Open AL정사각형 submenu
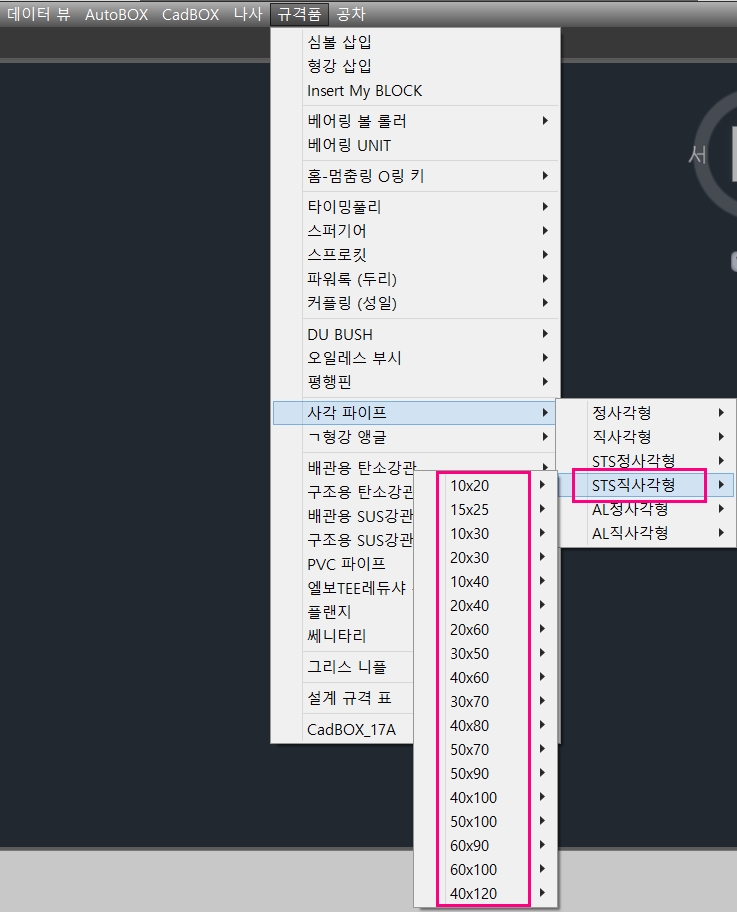 [647, 509]
